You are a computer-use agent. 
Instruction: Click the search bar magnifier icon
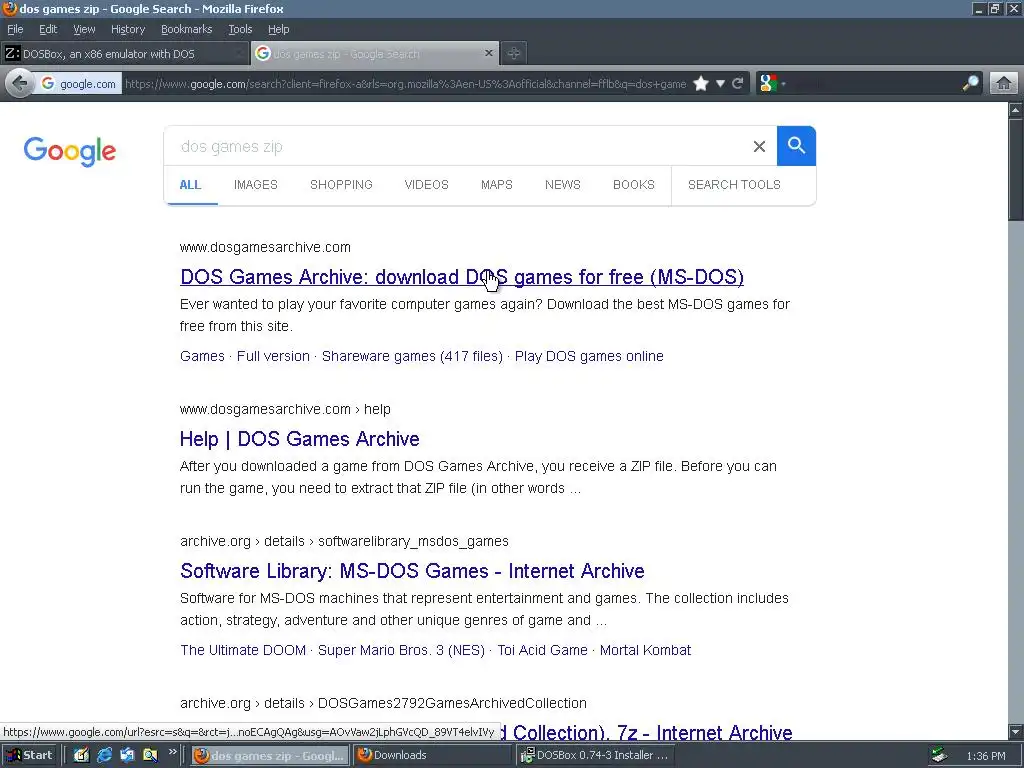pos(970,83)
